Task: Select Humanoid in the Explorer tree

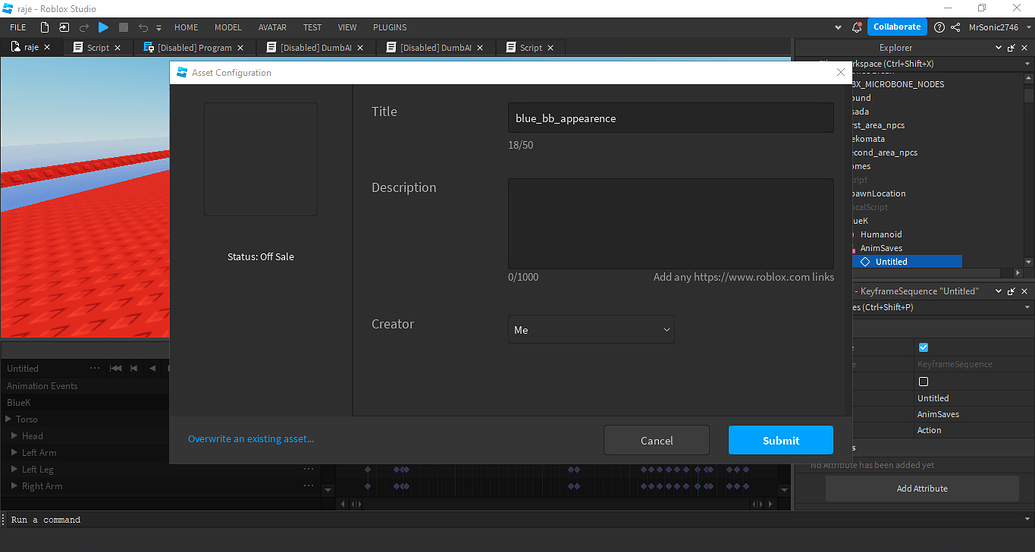Action: click(881, 234)
